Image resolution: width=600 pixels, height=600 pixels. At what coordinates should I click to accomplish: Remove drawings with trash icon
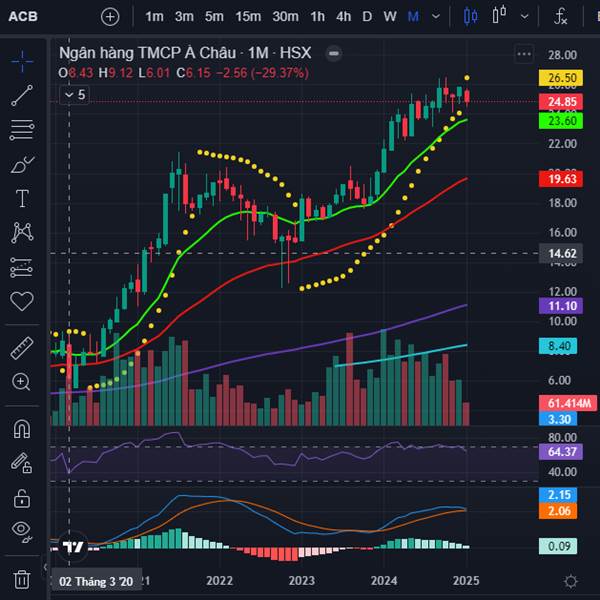(x=22, y=579)
